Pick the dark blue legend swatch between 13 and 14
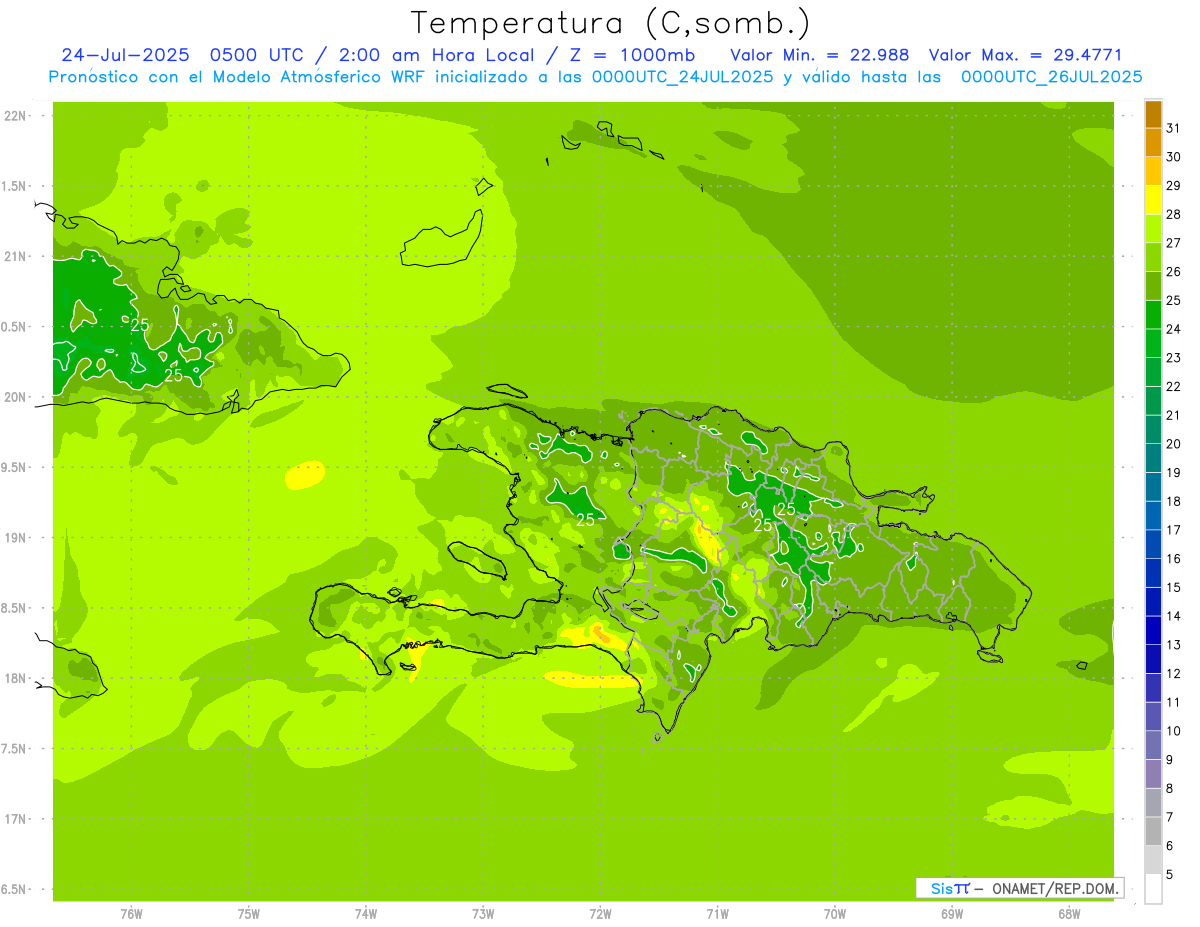This screenshot has height=927, width=1200. coord(1153,631)
